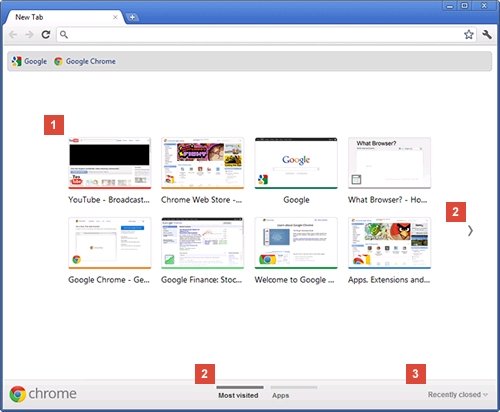500x412 pixels.
Task: Bookmark page using the star icon
Action: pyautogui.click(x=469, y=34)
